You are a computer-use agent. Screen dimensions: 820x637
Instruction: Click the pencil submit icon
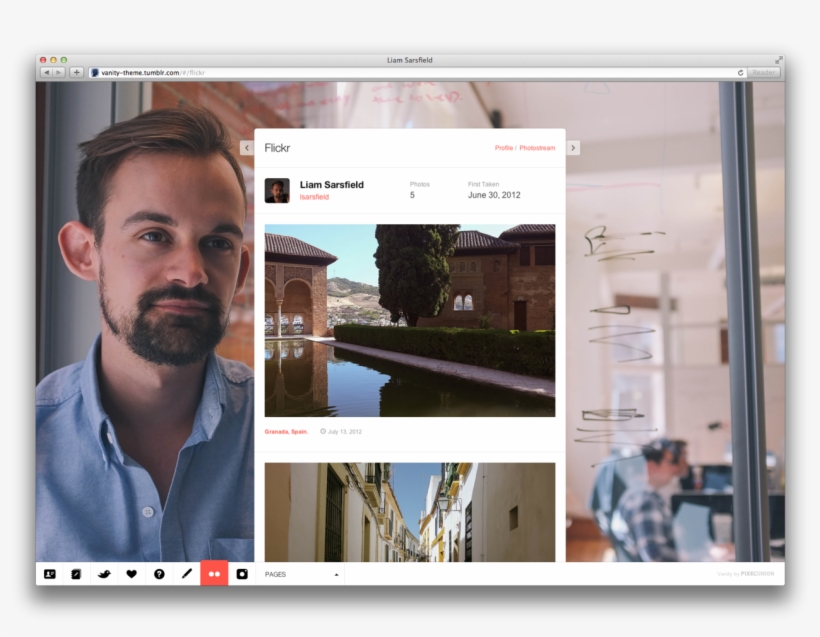point(186,574)
